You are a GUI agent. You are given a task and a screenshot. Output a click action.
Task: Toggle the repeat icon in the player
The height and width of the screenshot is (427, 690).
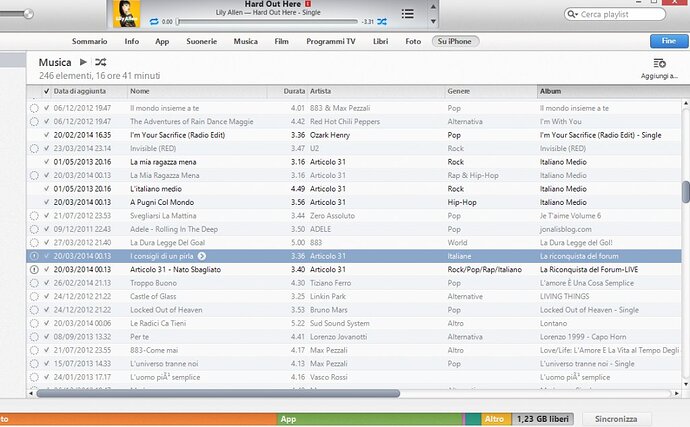154,21
